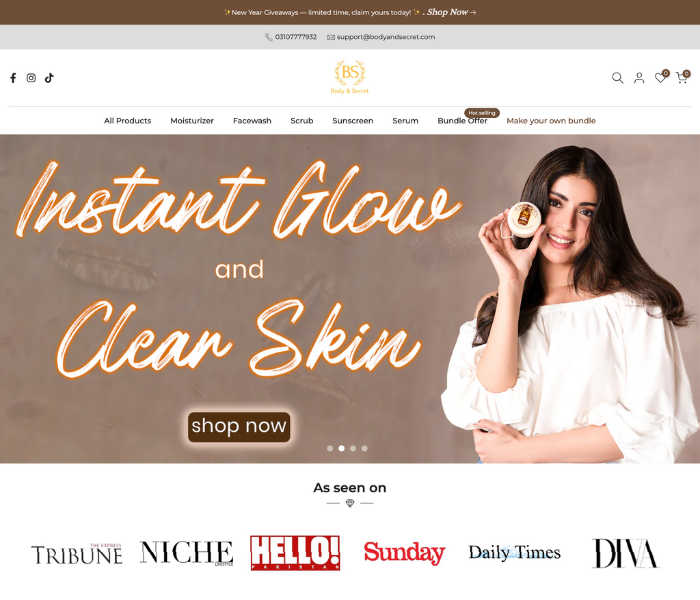Viewport: 700px width, 600px height.
Task: Go to the Bundle Offer page
Action: click(x=462, y=121)
